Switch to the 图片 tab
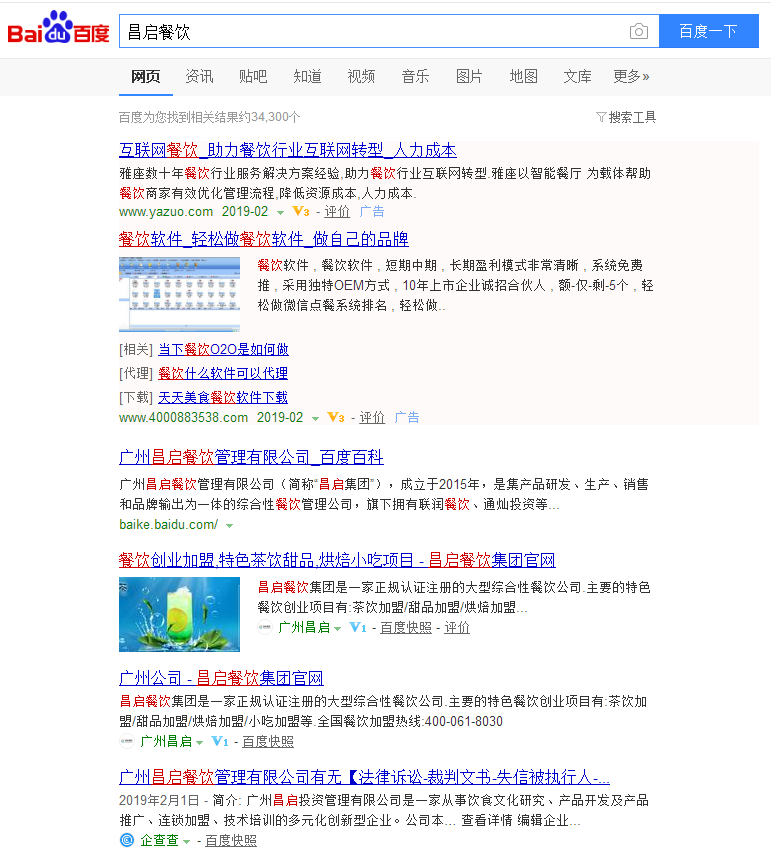This screenshot has height=853, width=771. point(469,77)
